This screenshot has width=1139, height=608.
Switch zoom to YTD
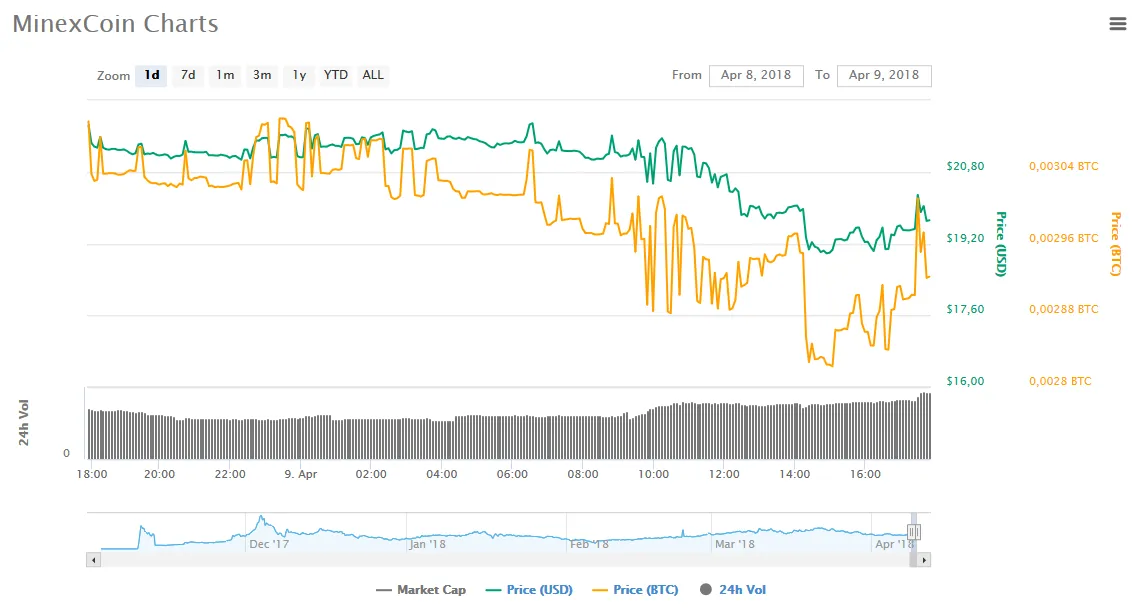336,76
